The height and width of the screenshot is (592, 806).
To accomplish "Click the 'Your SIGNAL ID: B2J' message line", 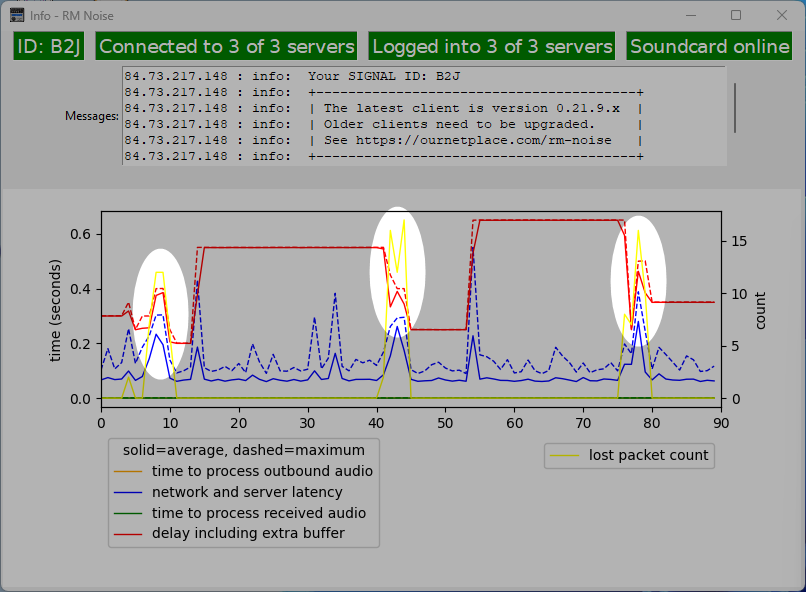I will pos(384,76).
